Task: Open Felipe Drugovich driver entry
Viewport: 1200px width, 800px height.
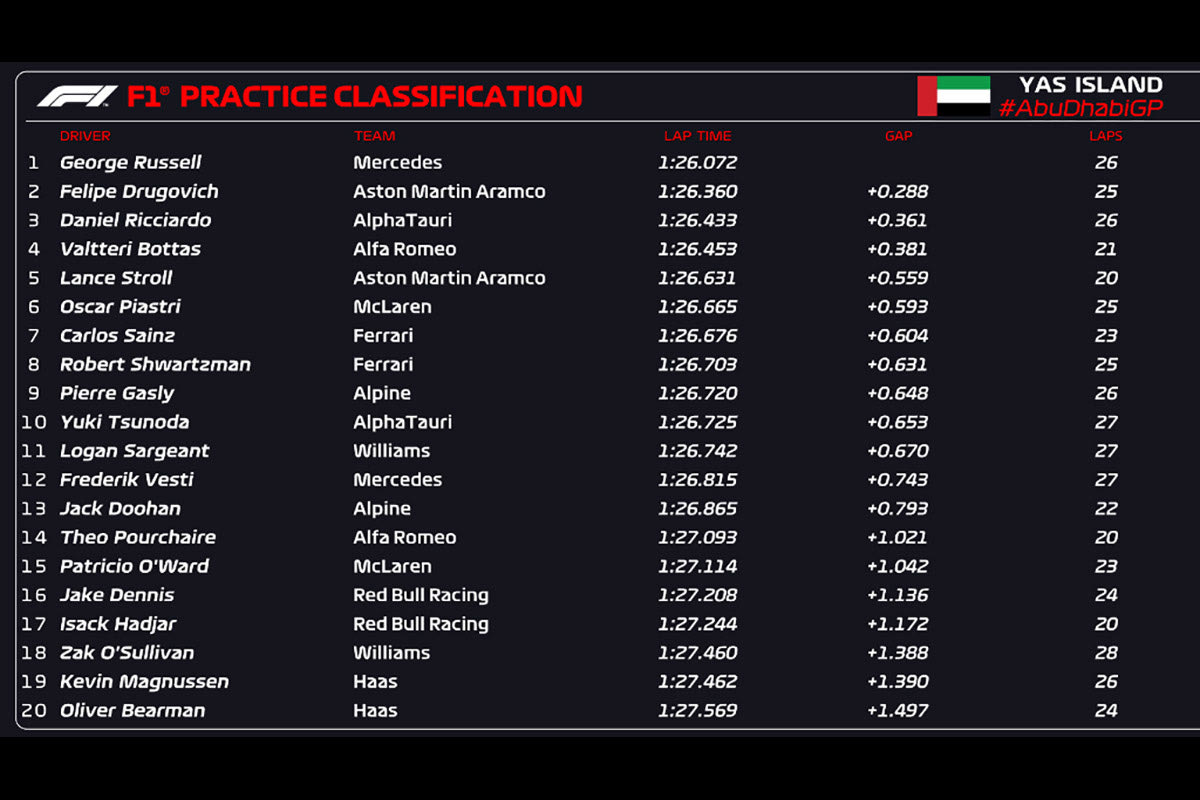Action: tap(138, 191)
